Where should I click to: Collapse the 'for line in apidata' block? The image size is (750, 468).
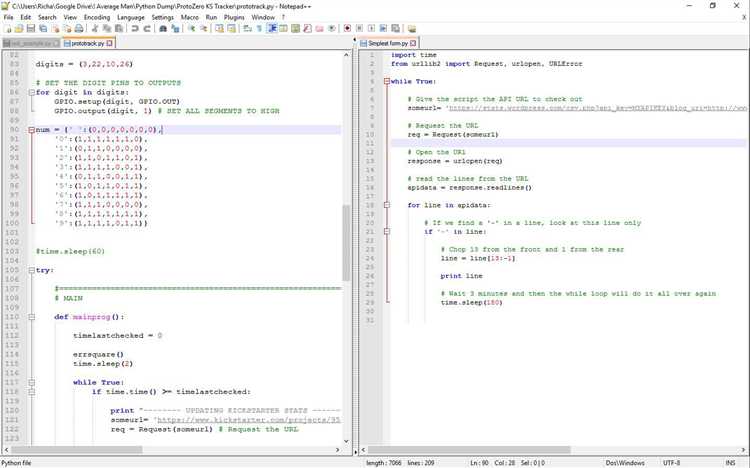coord(387,205)
